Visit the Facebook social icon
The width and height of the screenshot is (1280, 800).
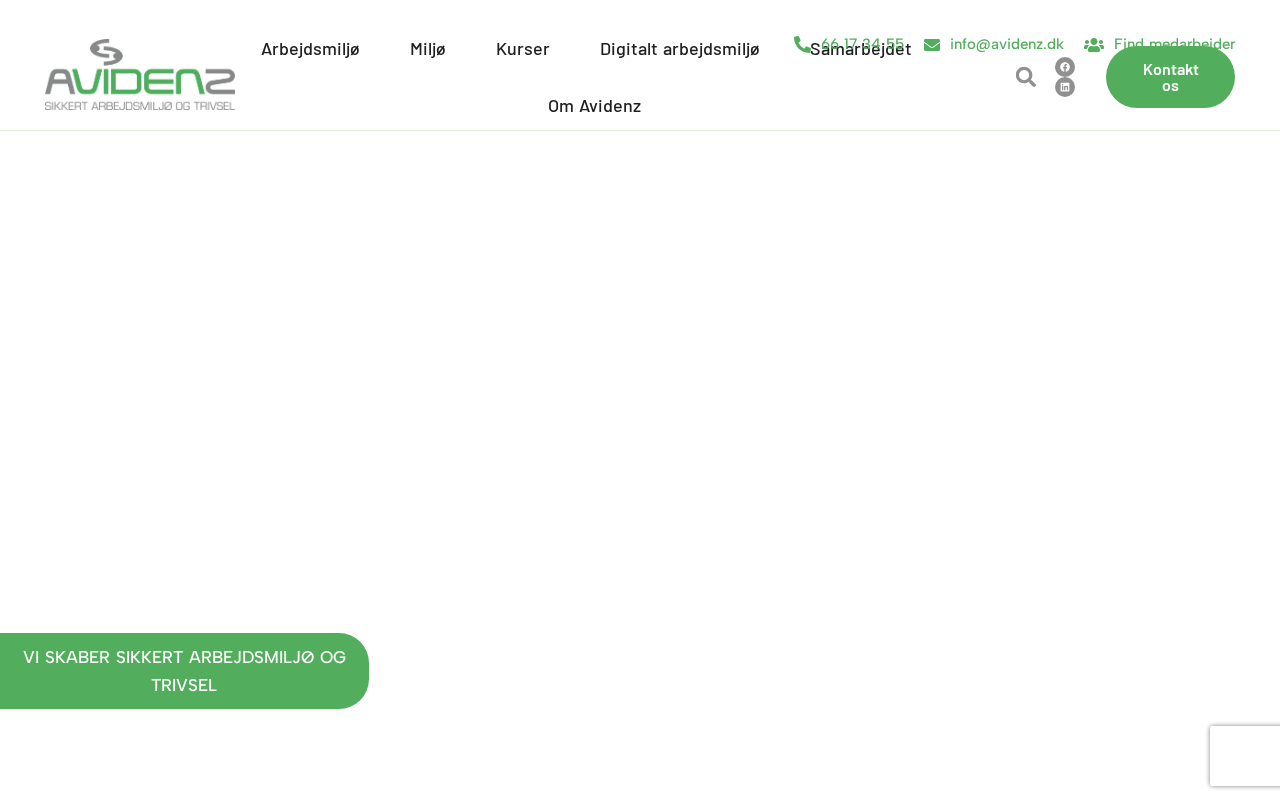coord(1065,67)
